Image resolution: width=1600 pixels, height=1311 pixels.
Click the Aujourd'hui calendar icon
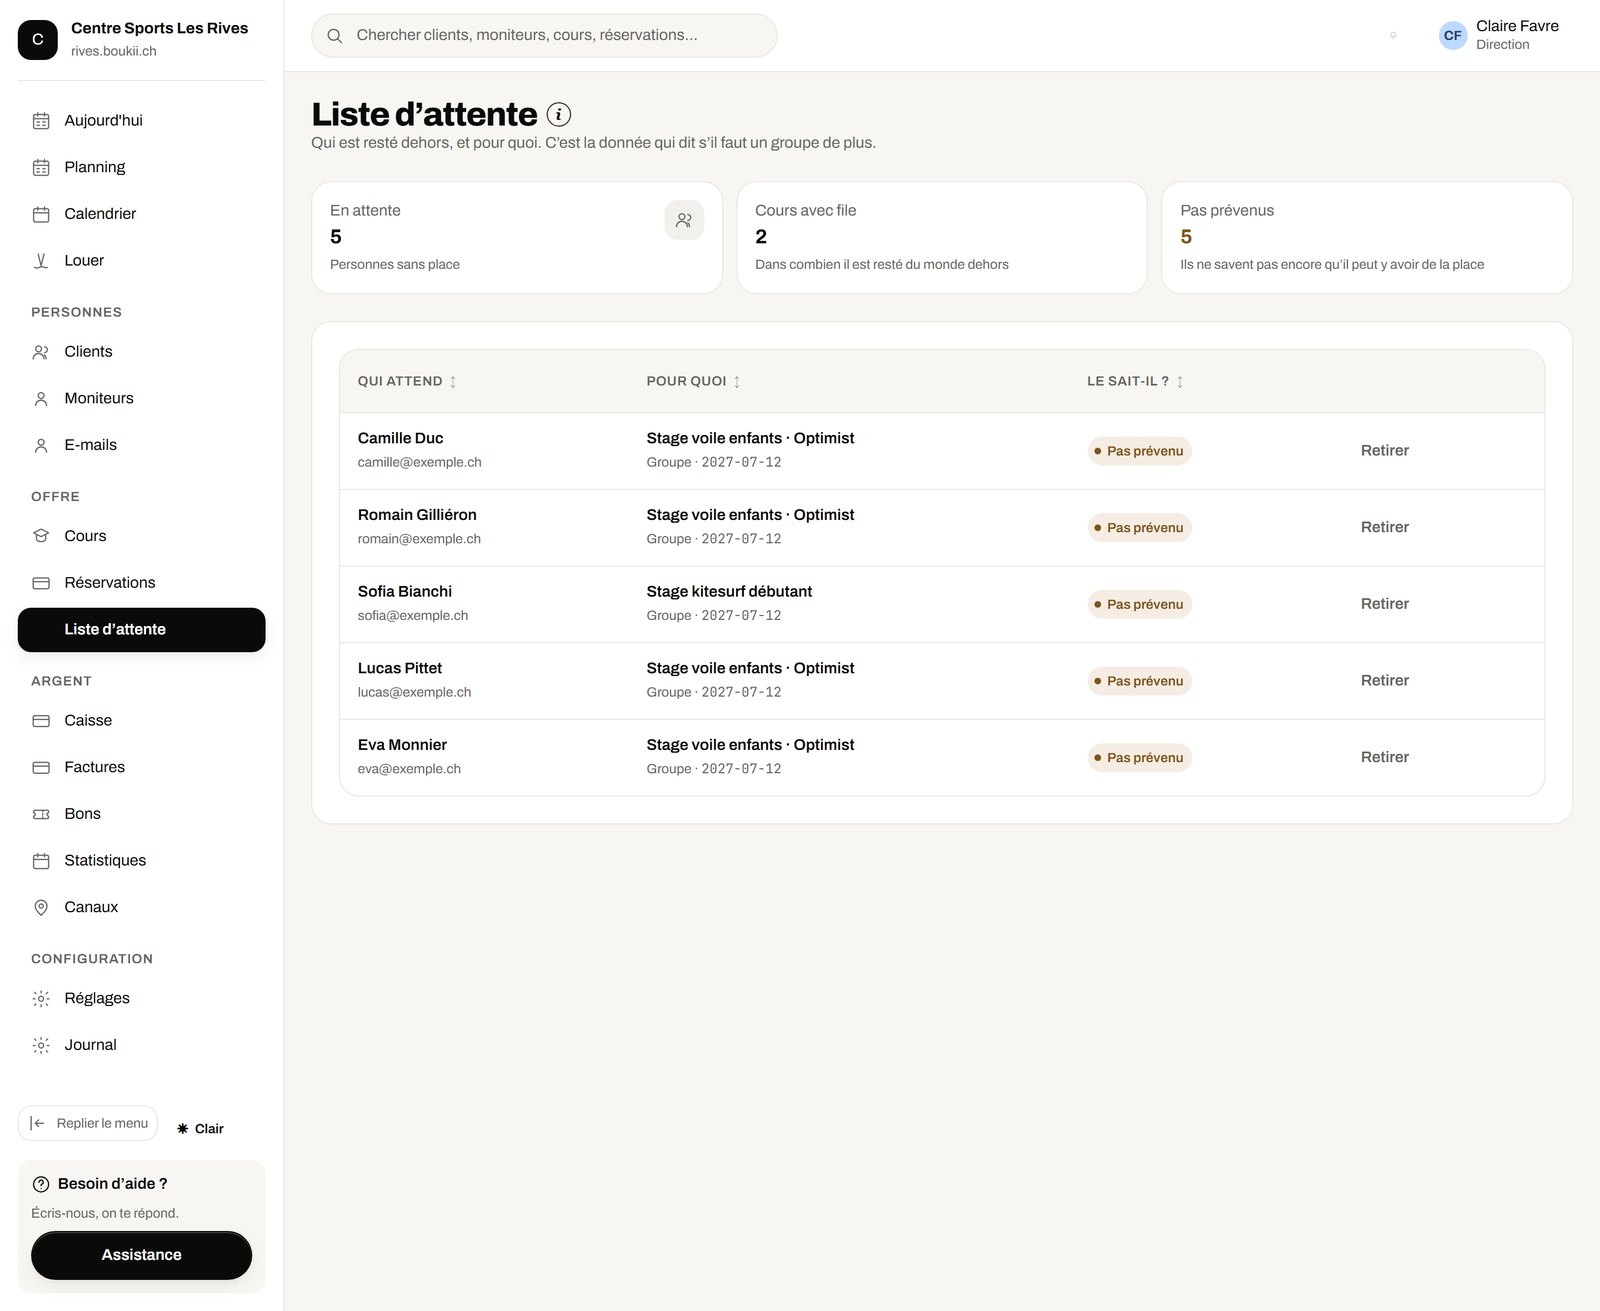tap(41, 121)
